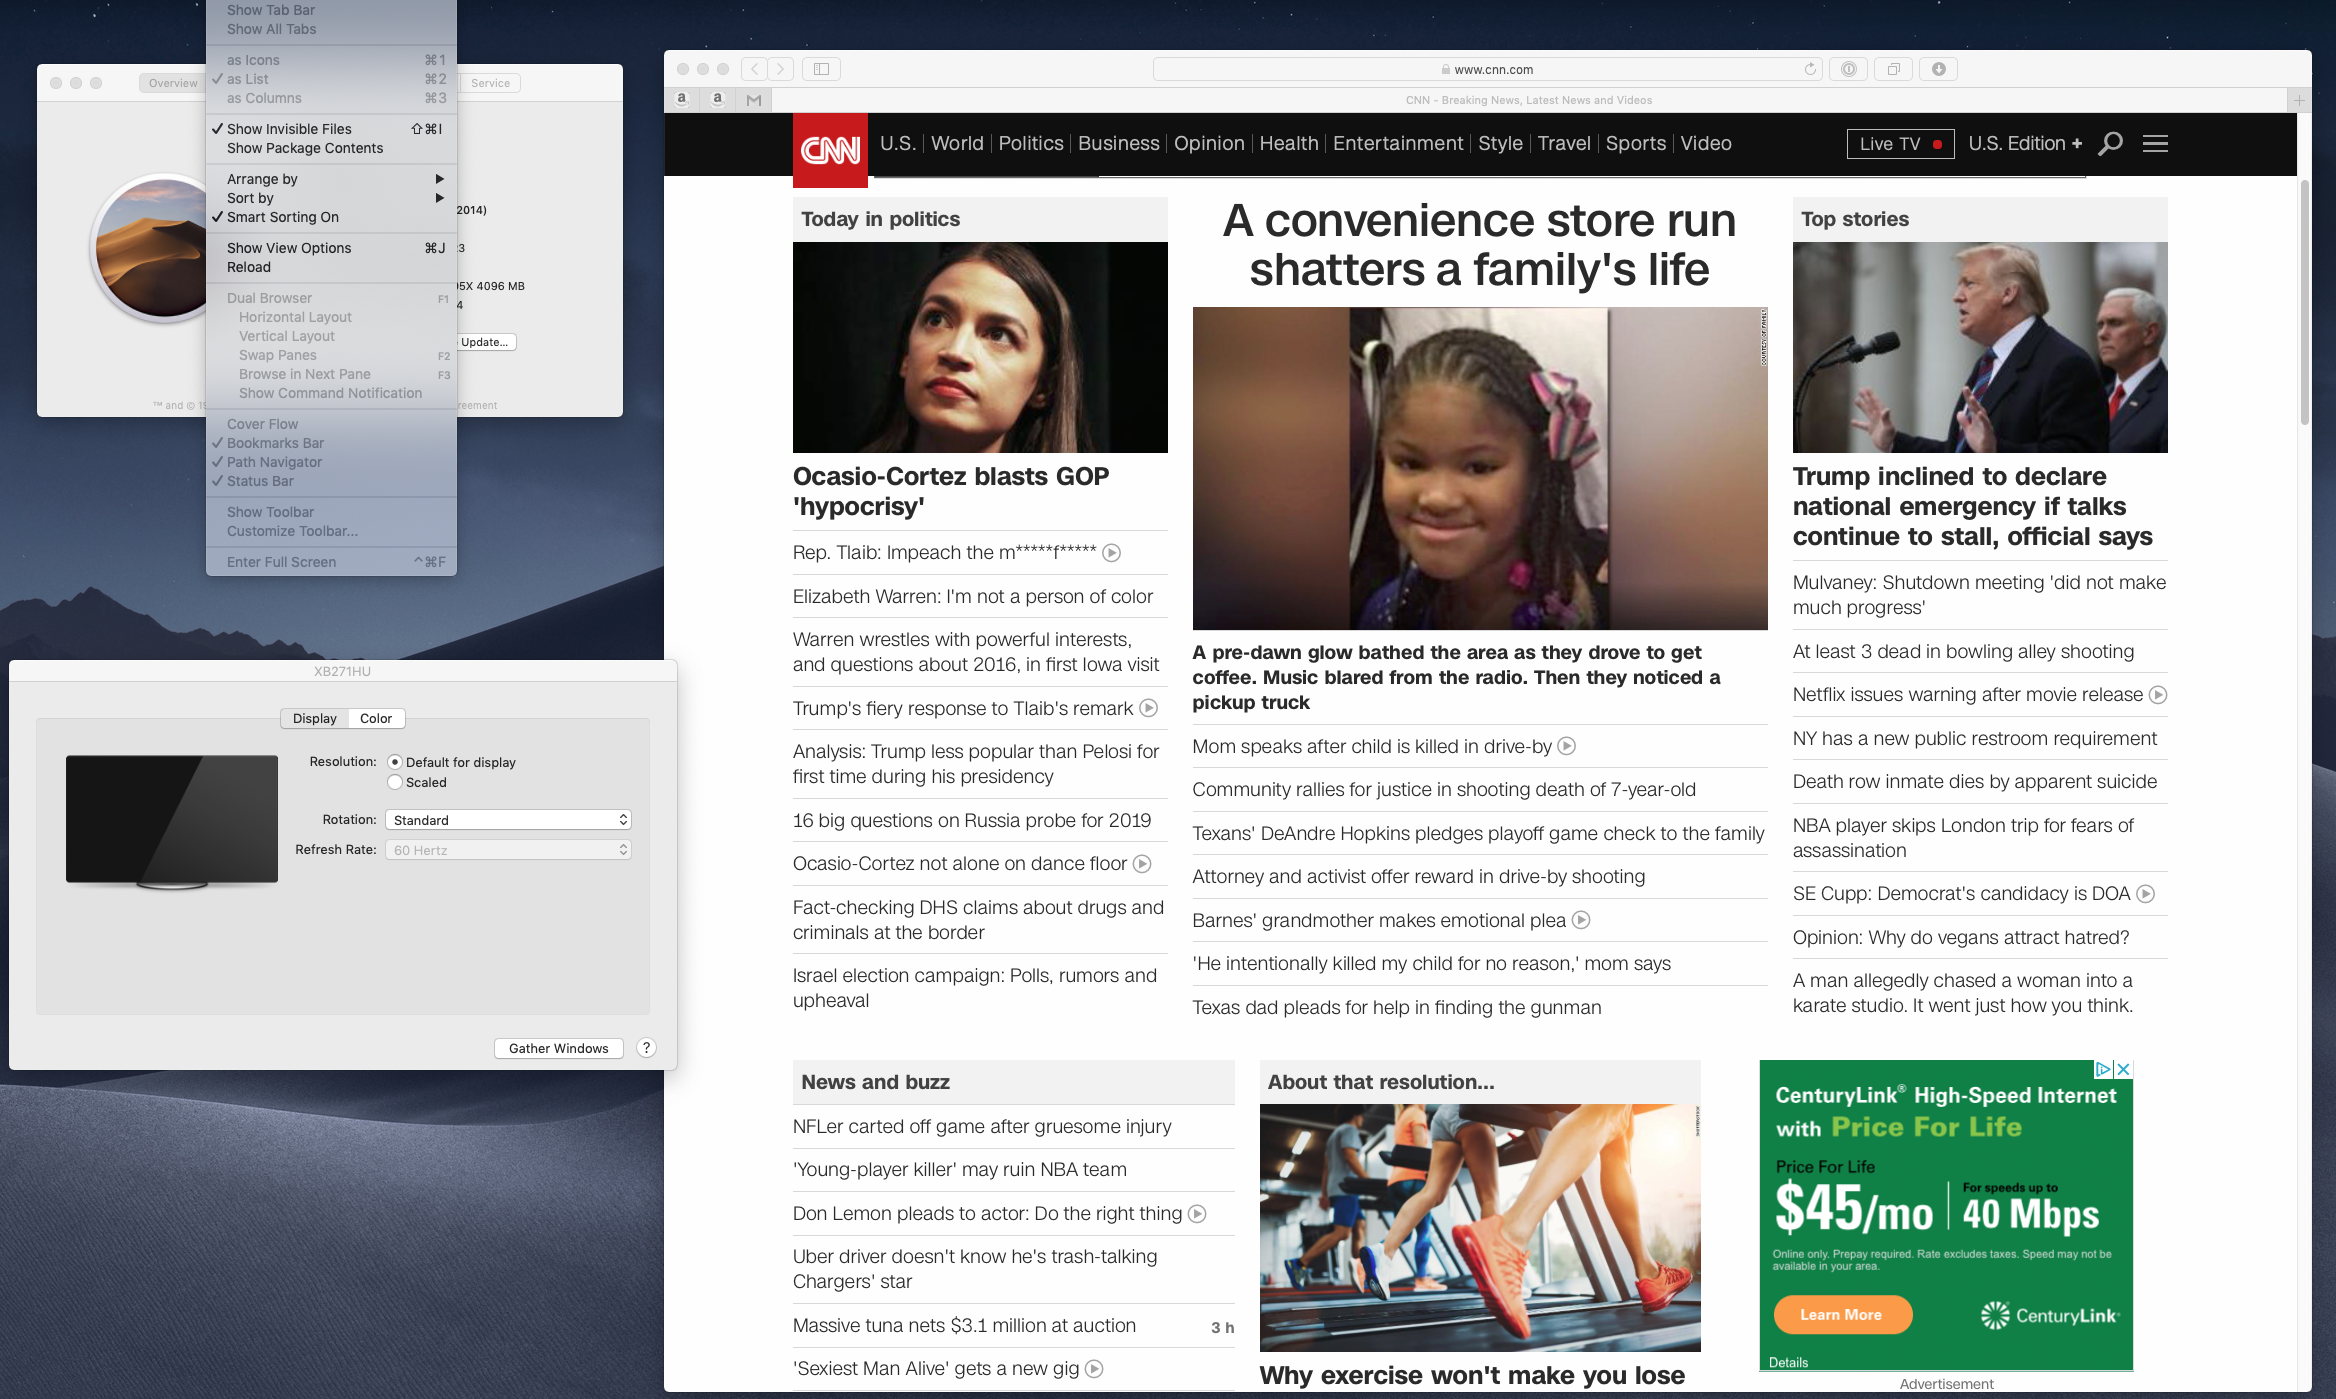Open the Rotation dropdown
This screenshot has width=2336, height=1399.
coord(508,820)
